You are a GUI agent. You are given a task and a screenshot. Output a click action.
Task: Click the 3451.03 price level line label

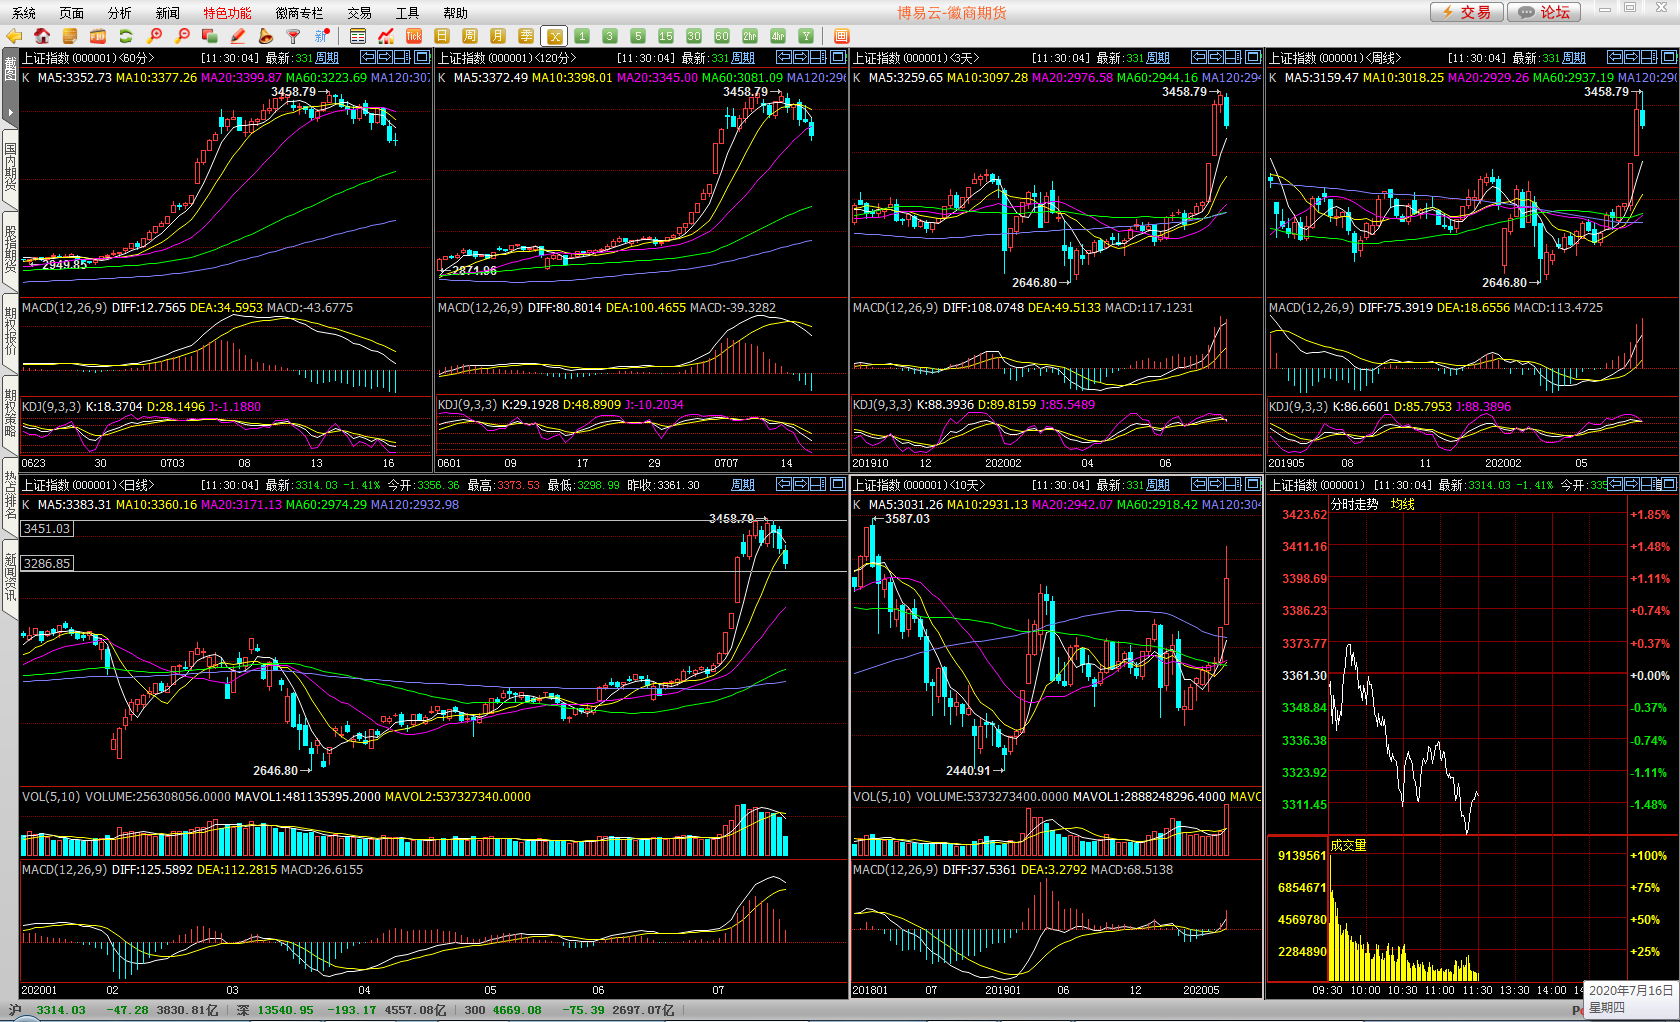[x=47, y=529]
